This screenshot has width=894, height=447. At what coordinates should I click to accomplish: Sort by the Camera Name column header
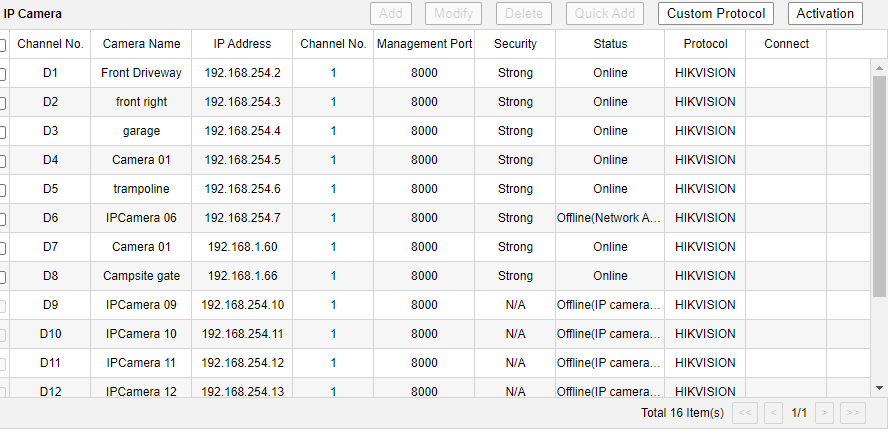tap(142, 44)
